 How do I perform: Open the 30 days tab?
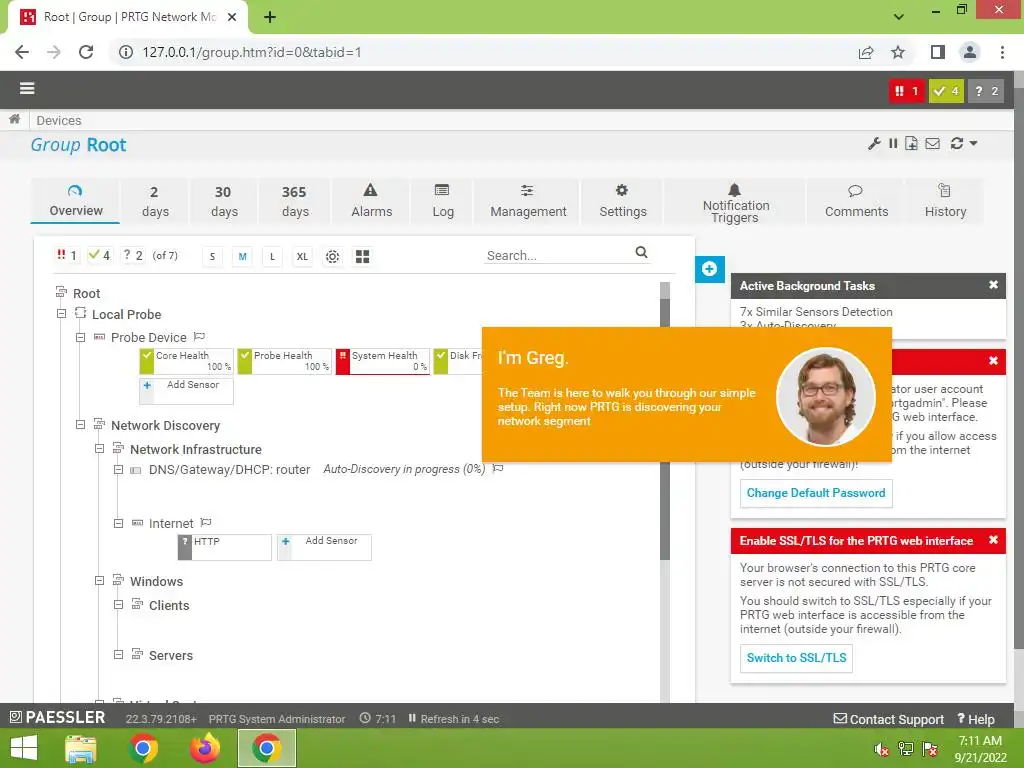click(223, 201)
